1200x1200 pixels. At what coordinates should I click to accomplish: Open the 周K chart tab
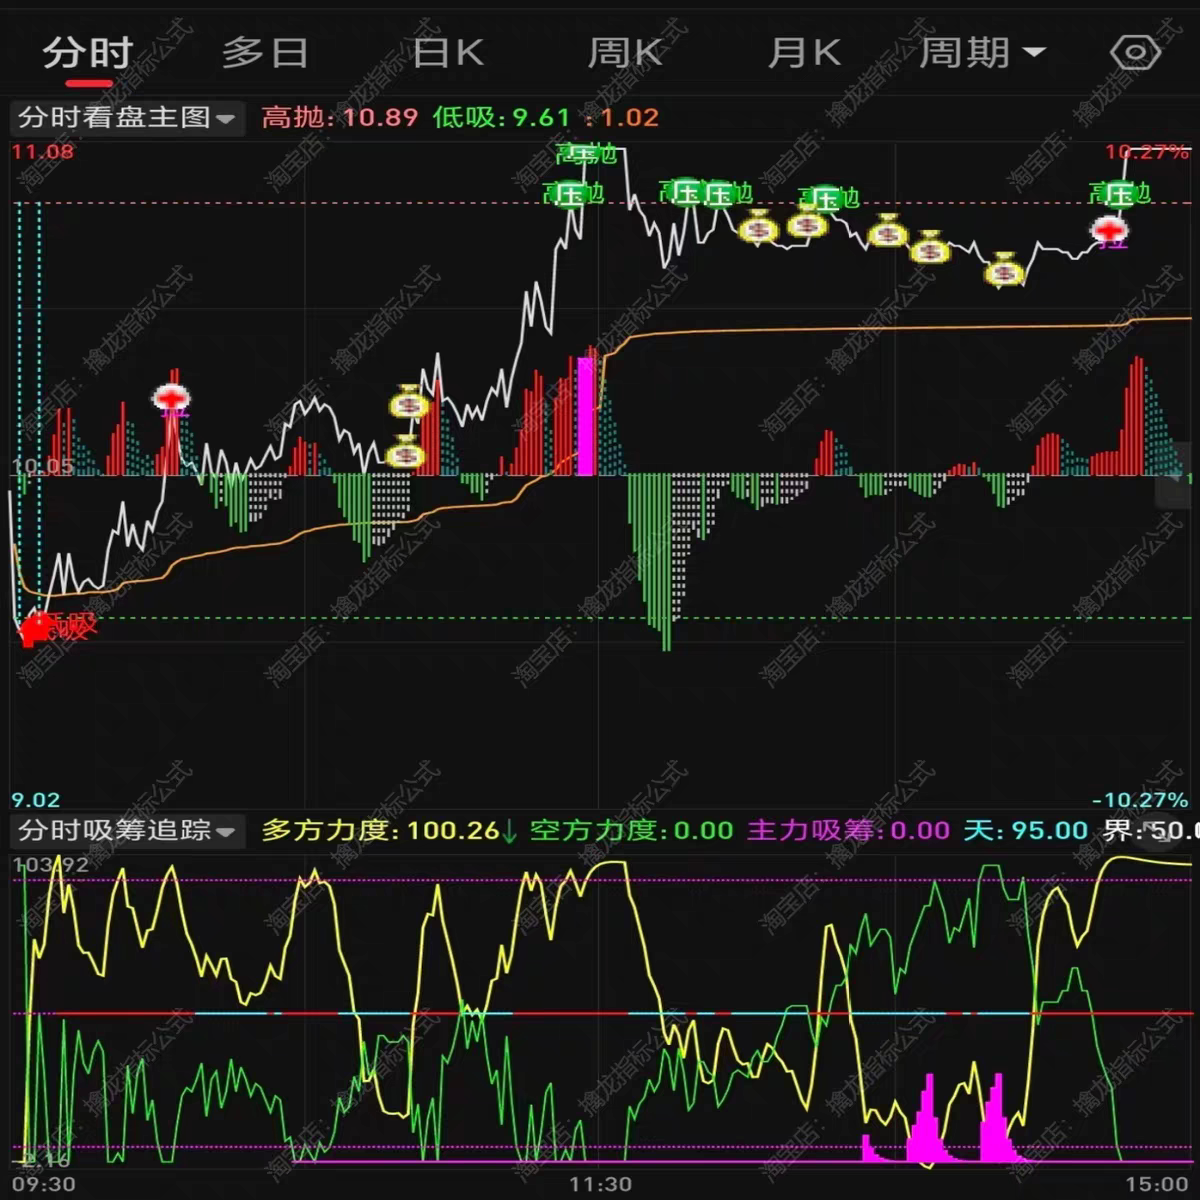624,52
